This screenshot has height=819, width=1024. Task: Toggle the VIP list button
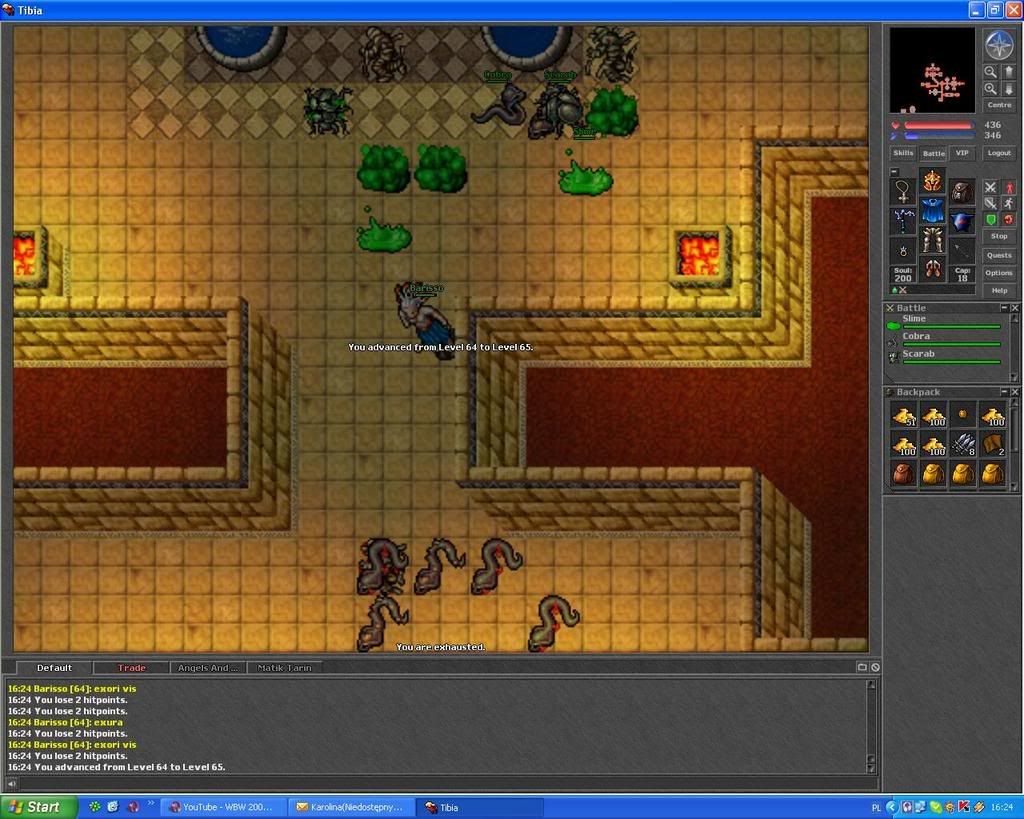pos(962,153)
